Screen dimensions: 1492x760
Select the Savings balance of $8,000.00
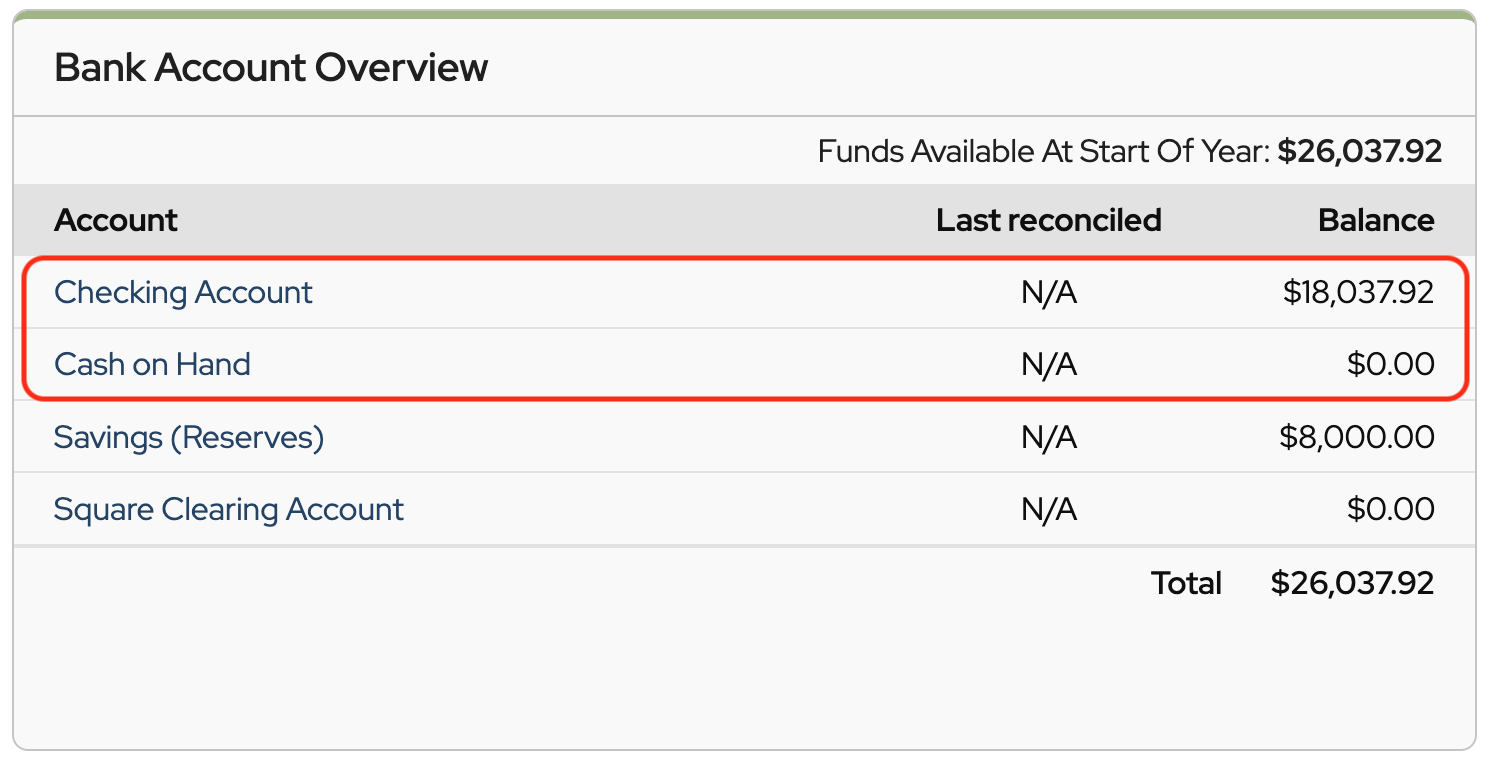click(1356, 437)
